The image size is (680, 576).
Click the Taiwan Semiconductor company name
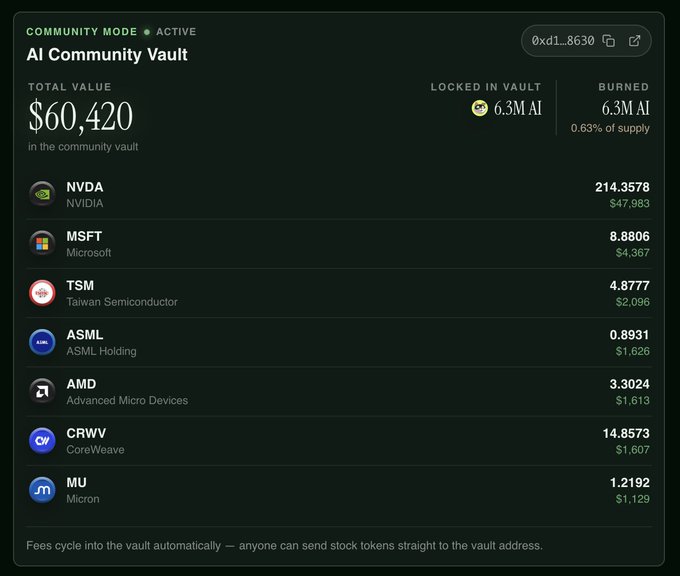tap(122, 302)
